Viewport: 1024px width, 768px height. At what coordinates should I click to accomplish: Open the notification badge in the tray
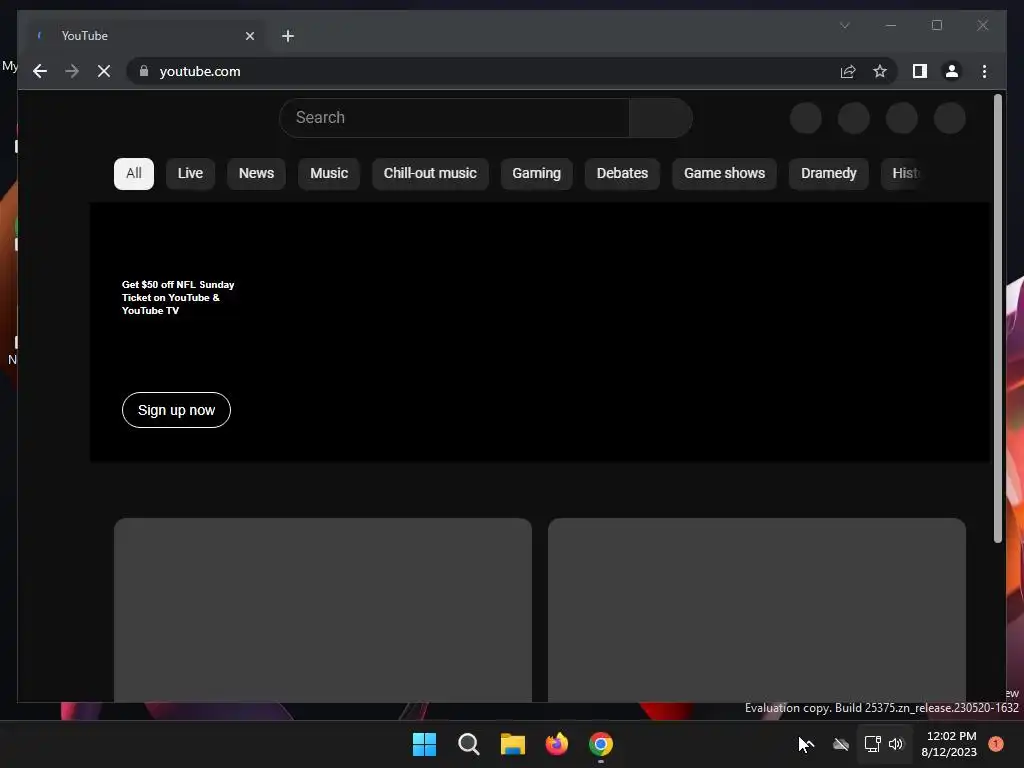tap(996, 744)
